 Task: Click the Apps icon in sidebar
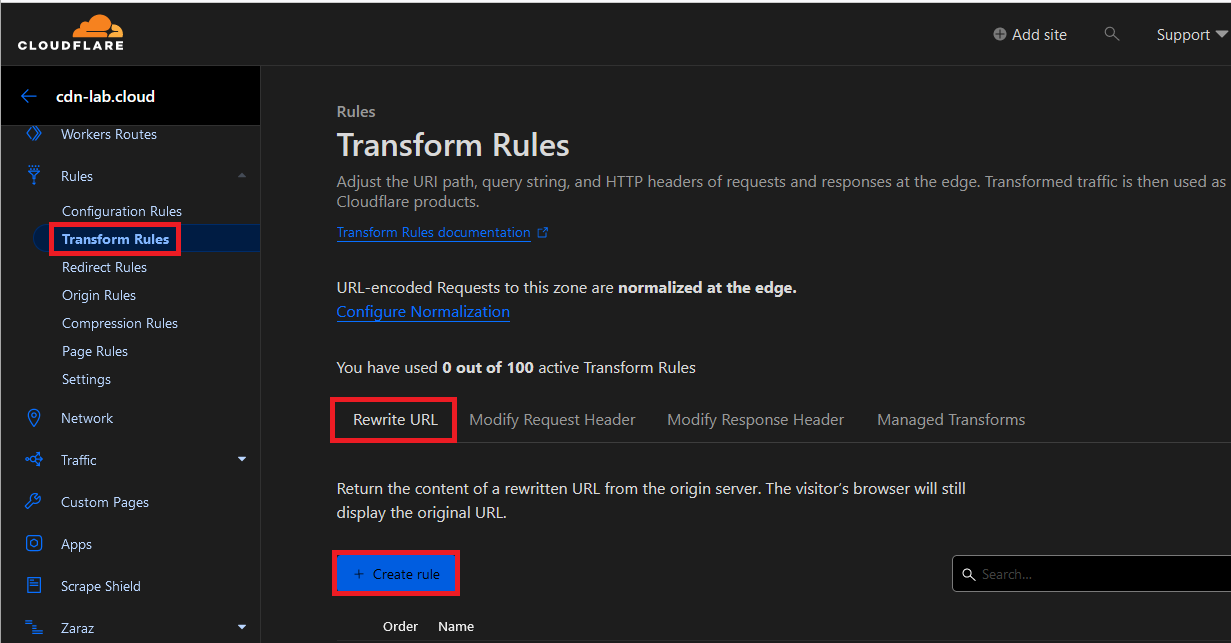(34, 544)
